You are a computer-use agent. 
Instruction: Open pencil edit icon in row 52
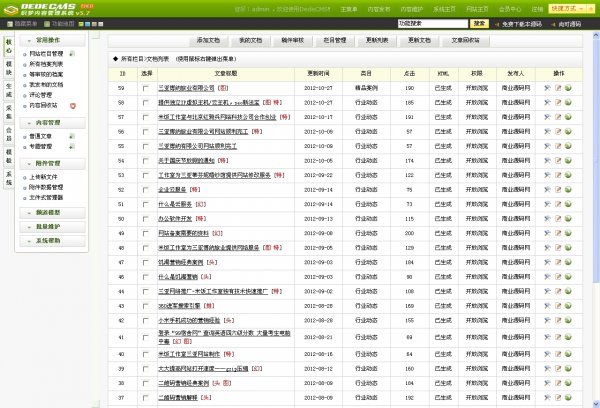(x=558, y=190)
